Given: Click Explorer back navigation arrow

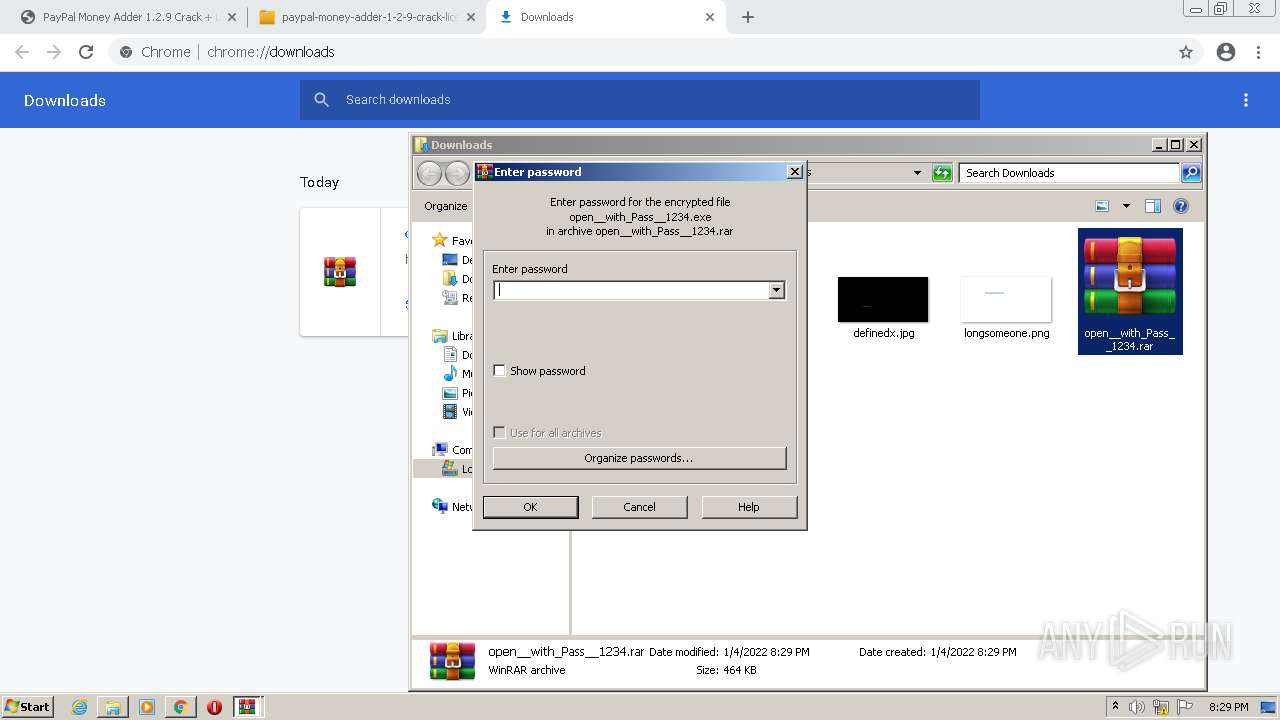Looking at the screenshot, I should pyautogui.click(x=429, y=173).
